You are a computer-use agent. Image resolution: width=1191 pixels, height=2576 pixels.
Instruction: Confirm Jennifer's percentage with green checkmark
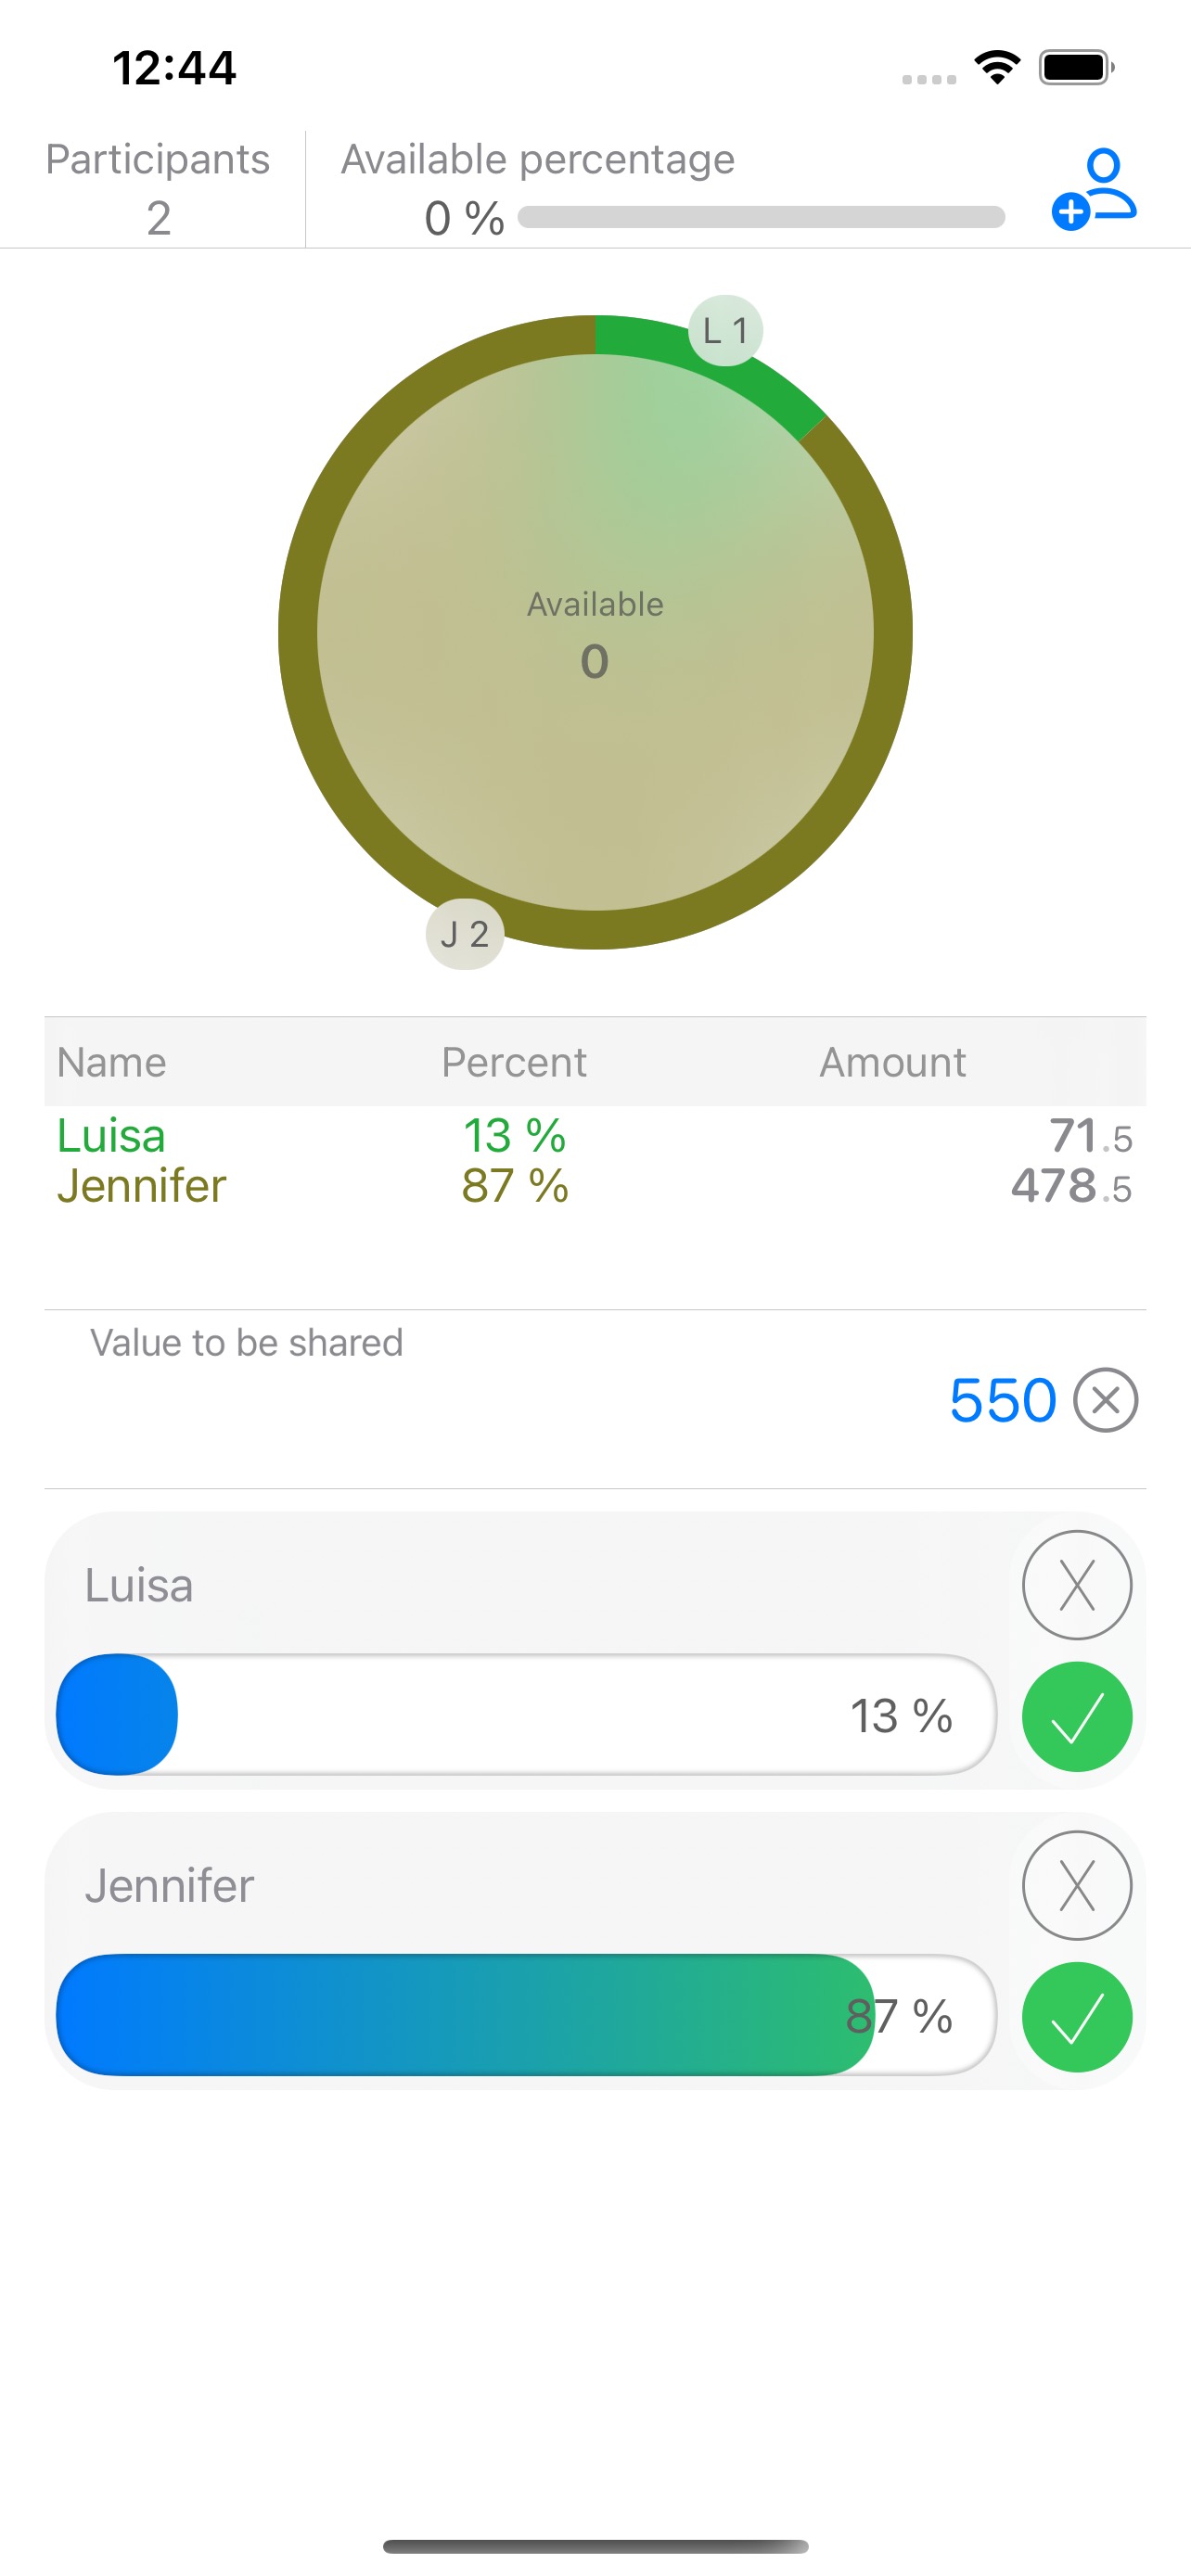pyautogui.click(x=1076, y=2016)
